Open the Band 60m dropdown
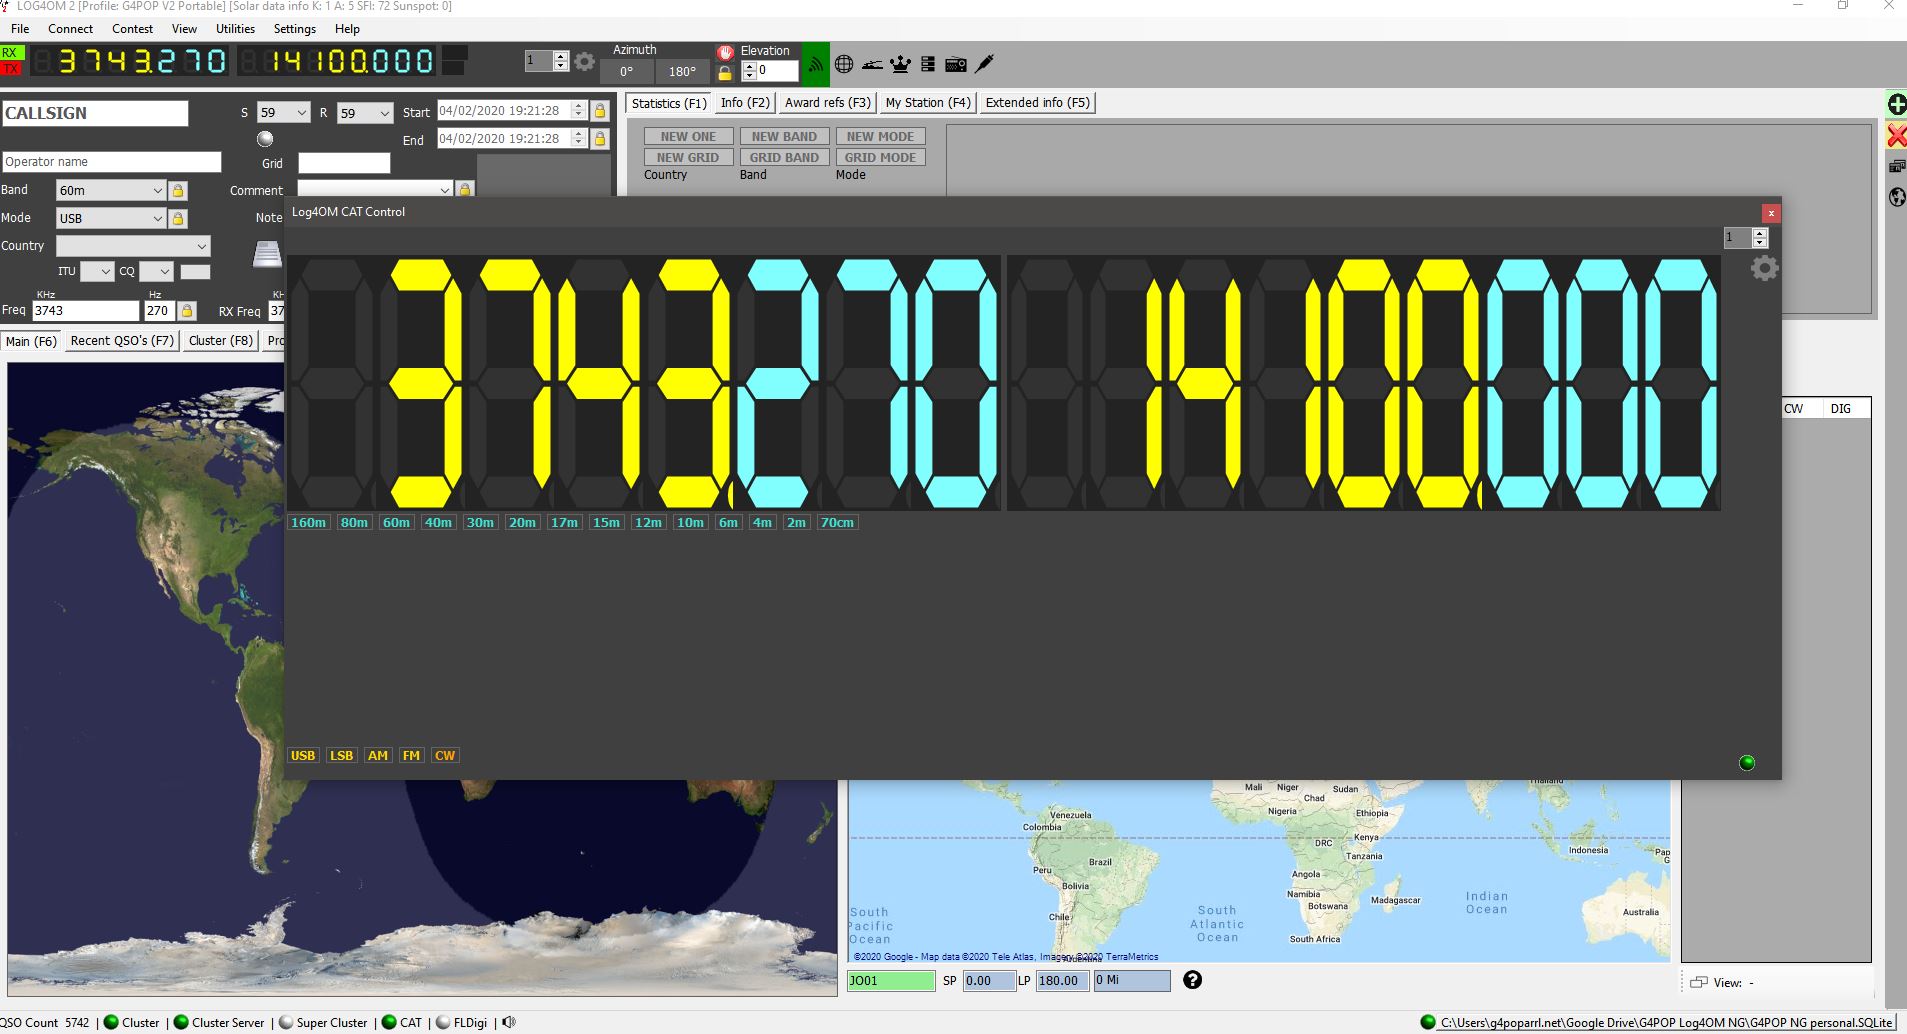The width and height of the screenshot is (1907, 1034). 157,190
